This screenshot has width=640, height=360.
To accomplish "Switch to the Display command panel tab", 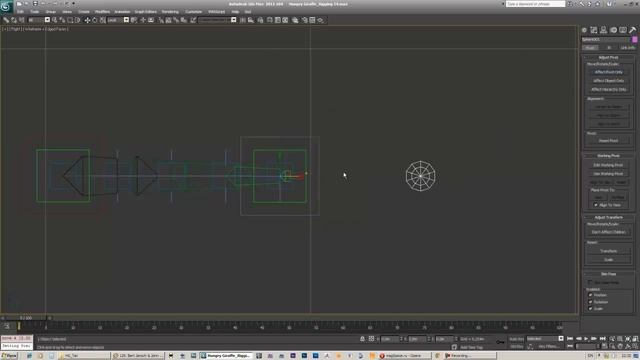I will [x=623, y=30].
